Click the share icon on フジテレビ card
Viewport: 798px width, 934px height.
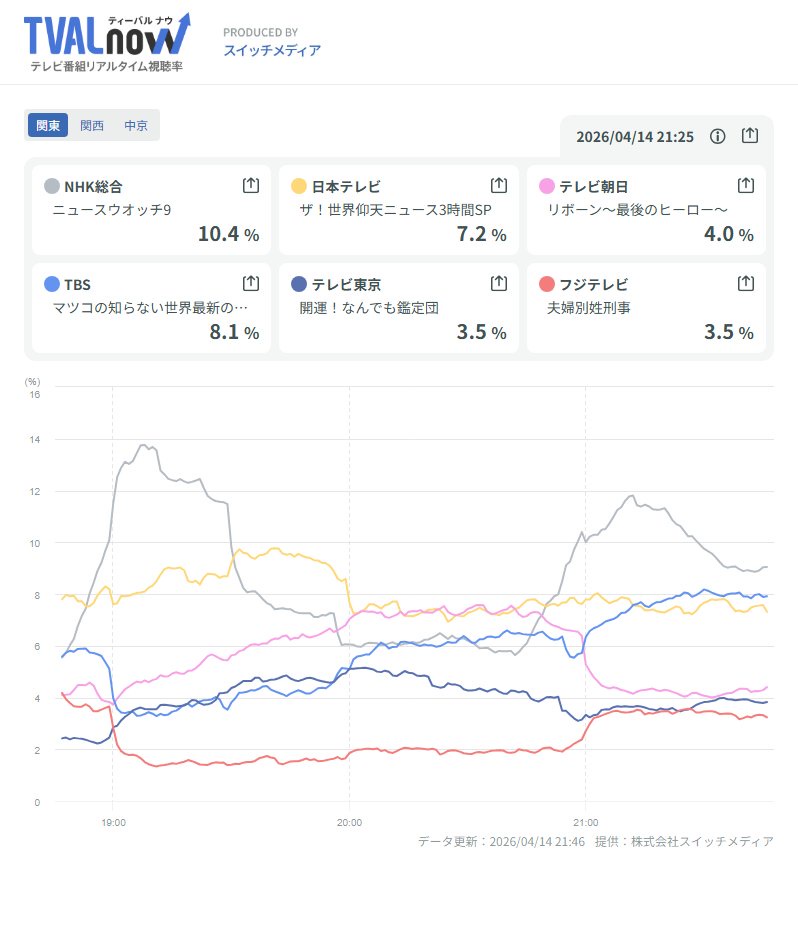click(x=745, y=283)
